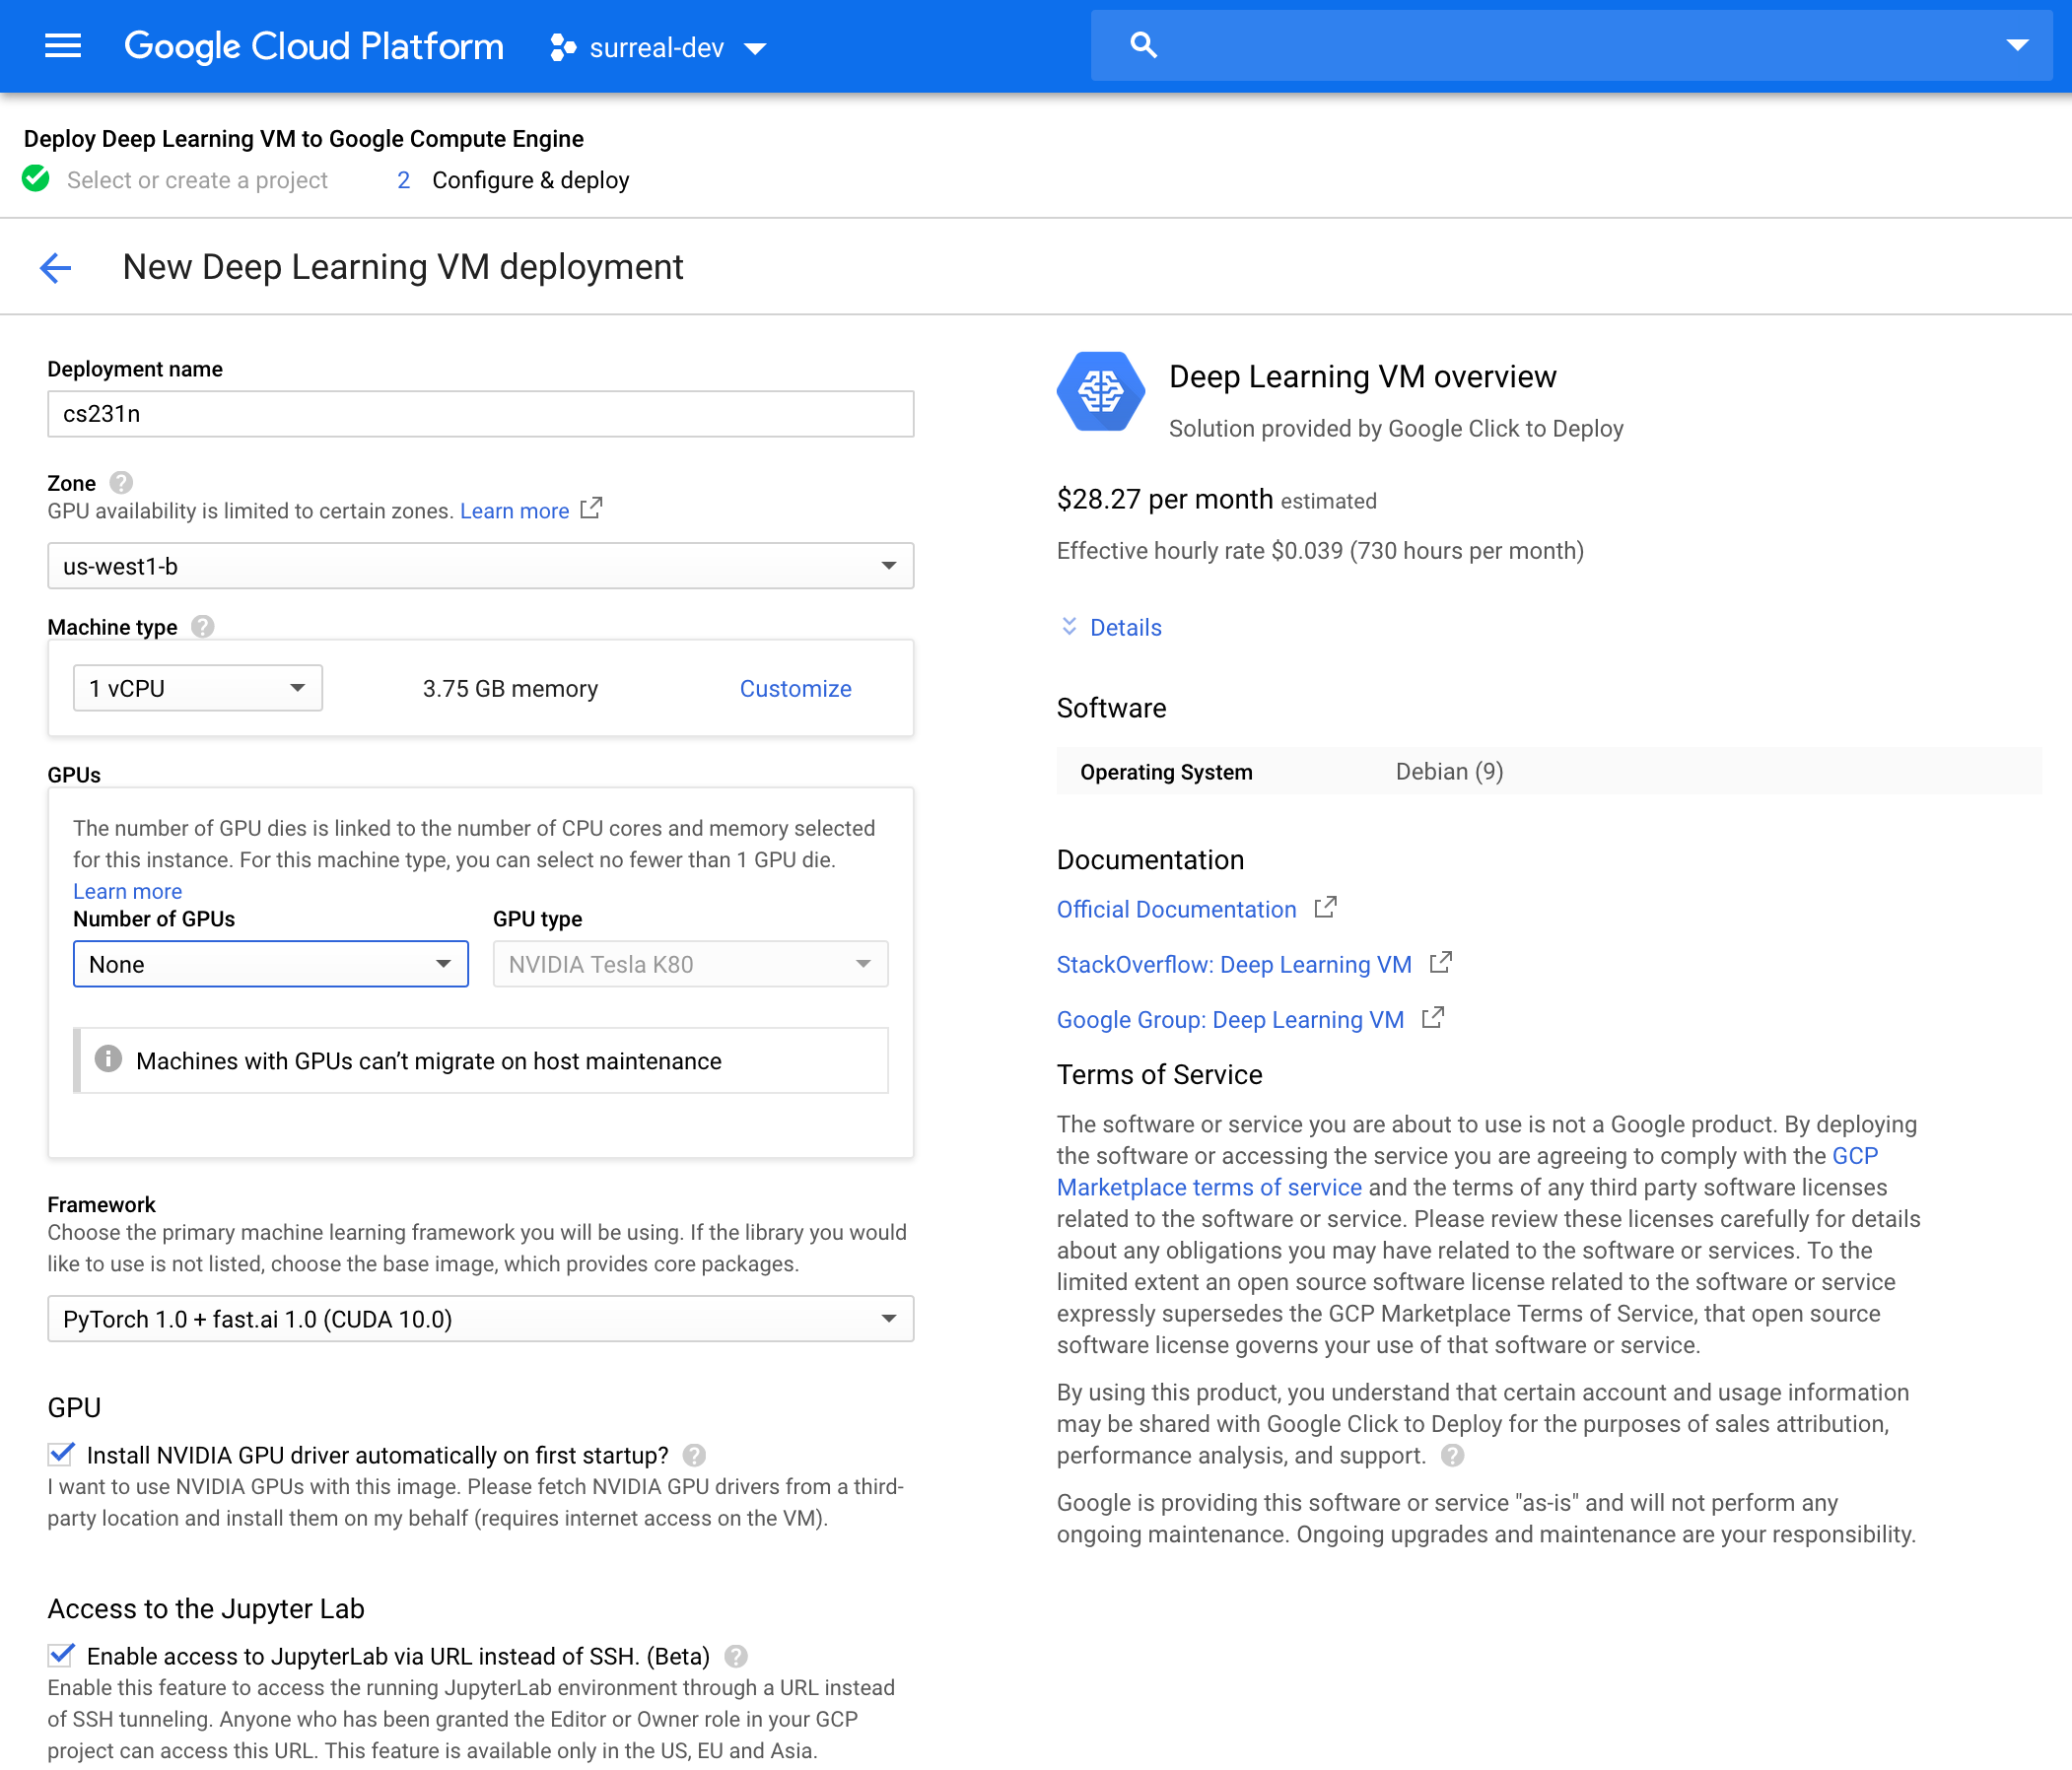Click the Zone help question icon
This screenshot has width=2072, height=1770.
click(121, 483)
